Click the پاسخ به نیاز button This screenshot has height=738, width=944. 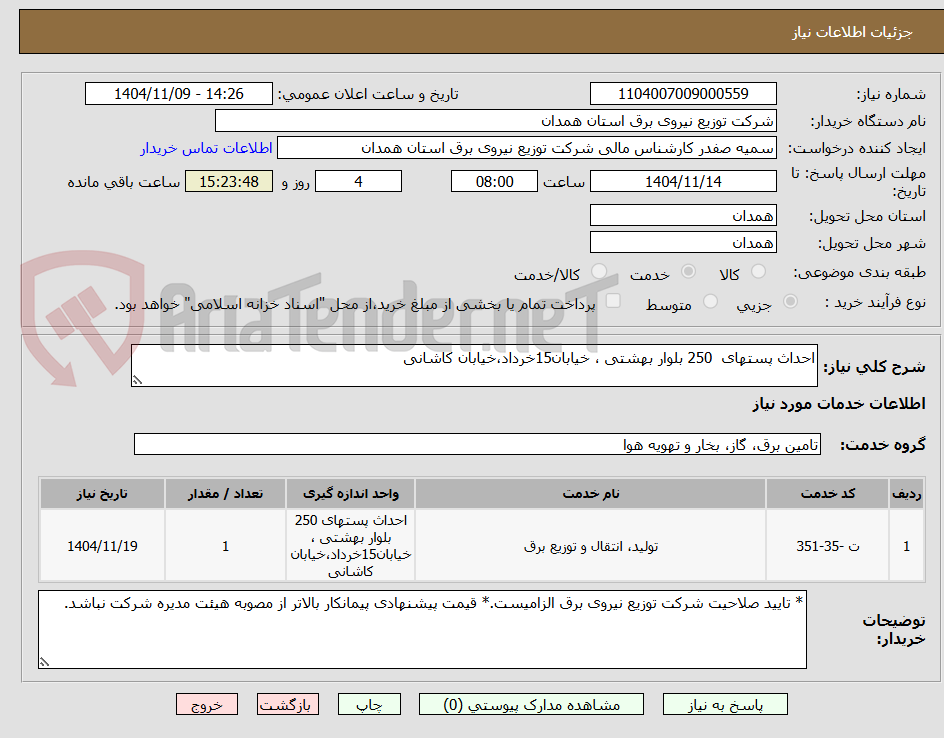[x=725, y=704]
